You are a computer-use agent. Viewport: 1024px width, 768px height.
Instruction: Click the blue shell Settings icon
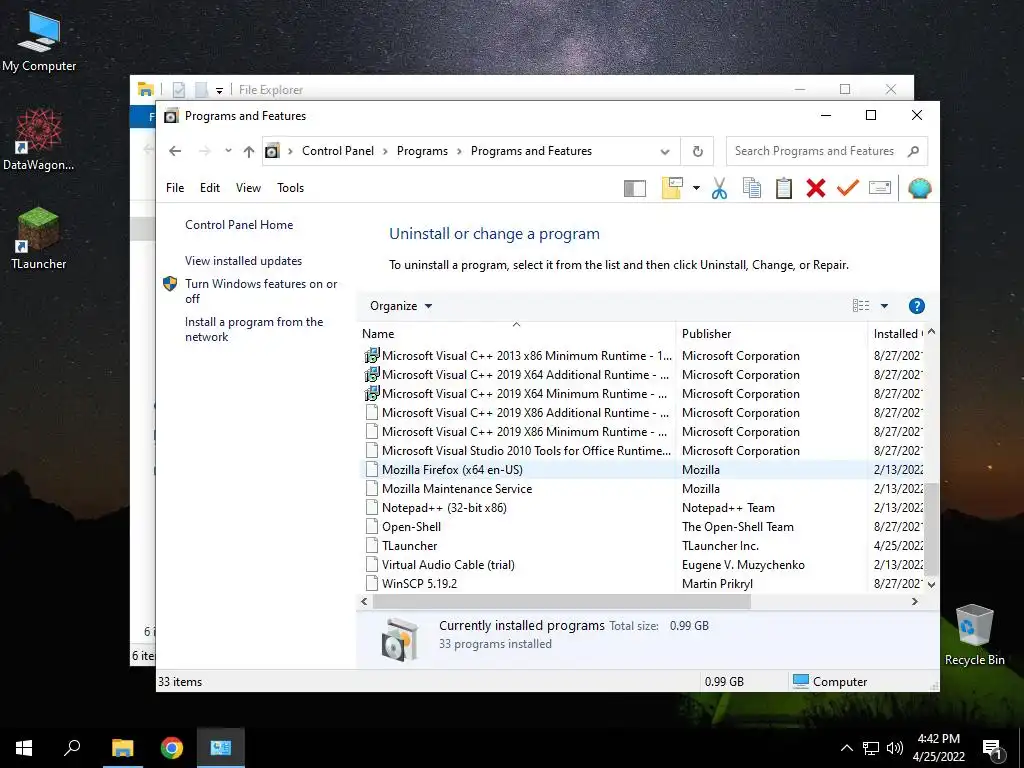pos(920,189)
